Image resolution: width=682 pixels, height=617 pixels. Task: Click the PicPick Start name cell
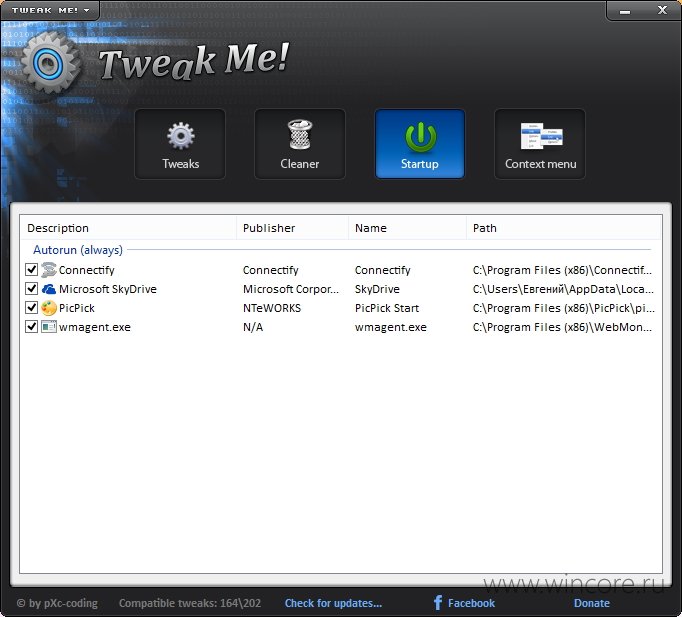387,308
